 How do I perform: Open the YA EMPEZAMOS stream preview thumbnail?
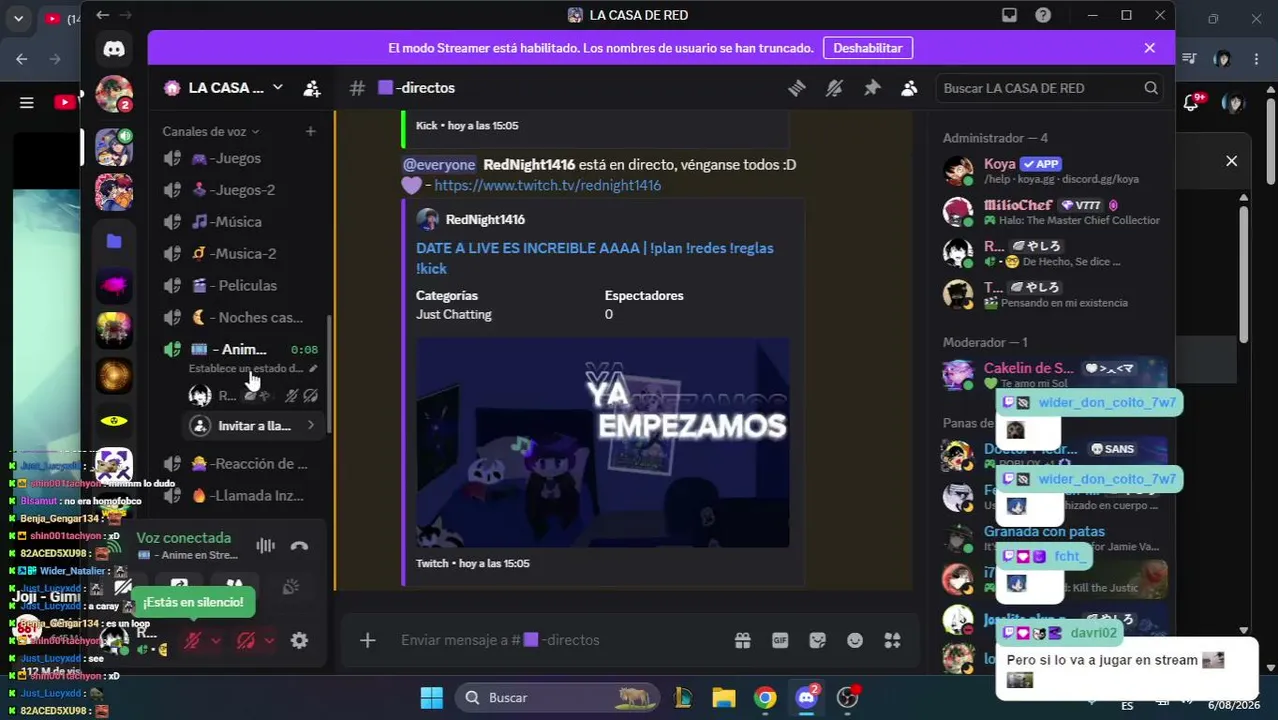click(603, 442)
